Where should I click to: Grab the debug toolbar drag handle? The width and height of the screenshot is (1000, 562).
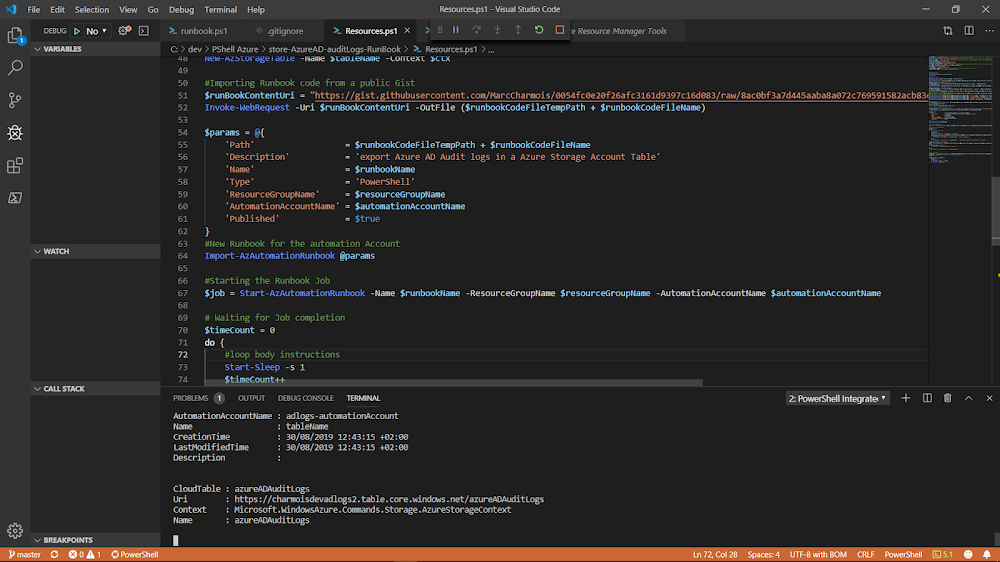(x=440, y=30)
